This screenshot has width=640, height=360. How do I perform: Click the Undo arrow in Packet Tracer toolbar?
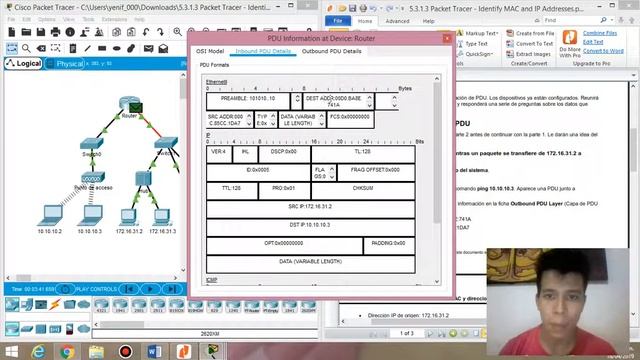(146, 32)
